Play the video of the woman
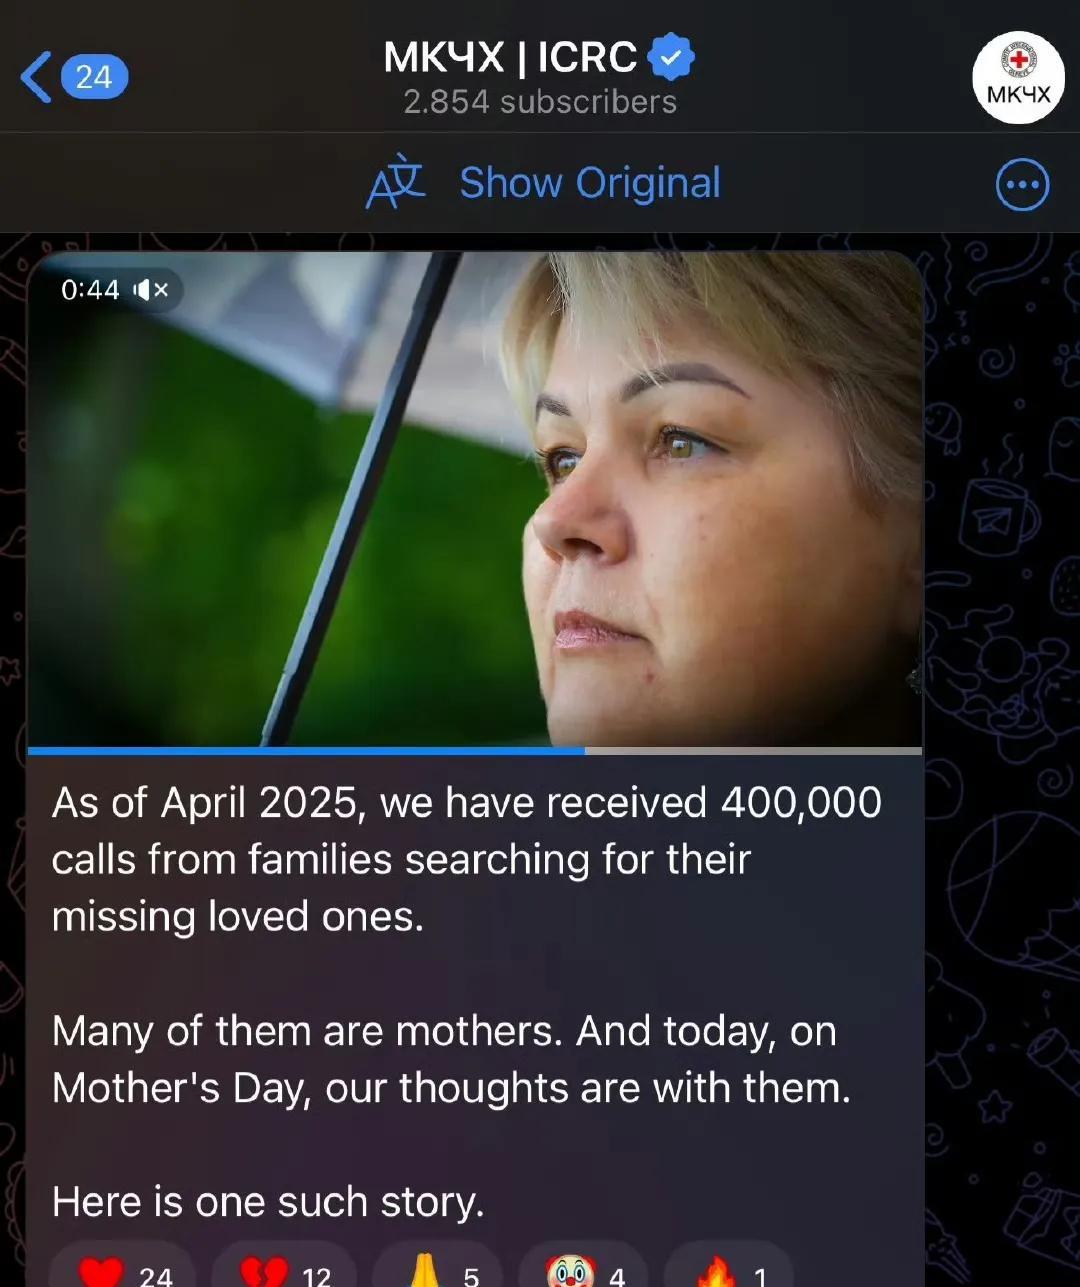This screenshot has height=1287, width=1080. click(474, 498)
